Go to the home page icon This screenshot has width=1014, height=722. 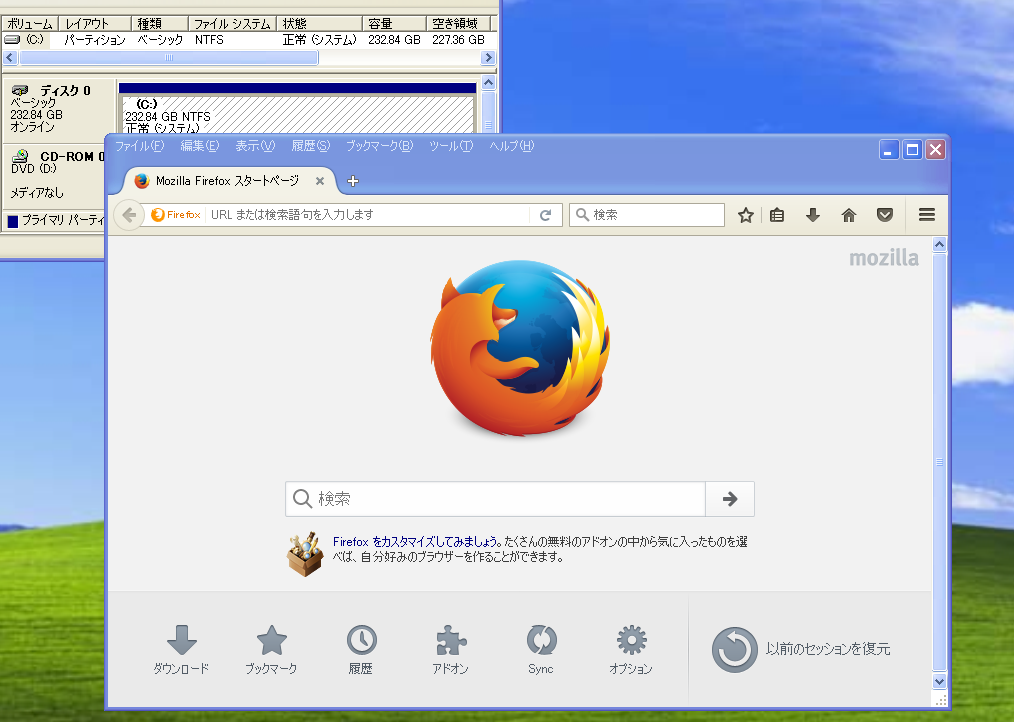click(848, 215)
